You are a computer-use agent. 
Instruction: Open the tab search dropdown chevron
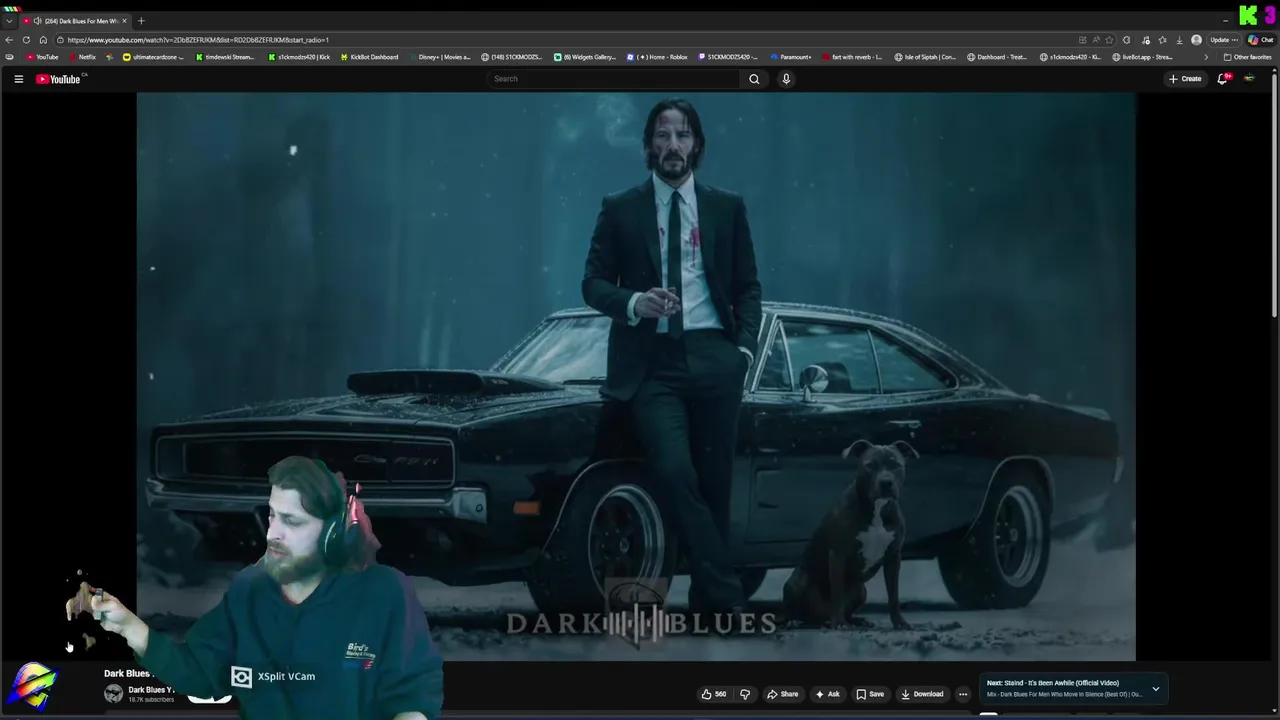point(9,21)
